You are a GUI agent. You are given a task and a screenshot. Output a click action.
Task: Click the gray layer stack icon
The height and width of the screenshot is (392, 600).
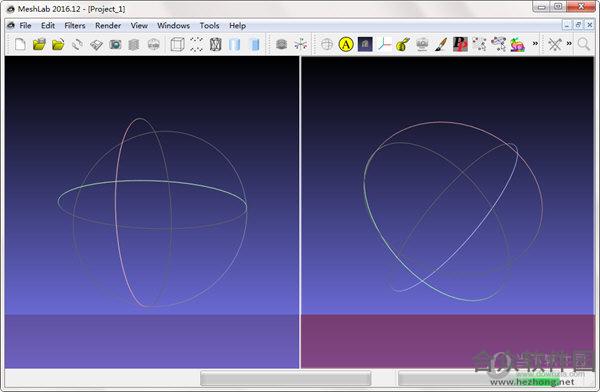282,44
